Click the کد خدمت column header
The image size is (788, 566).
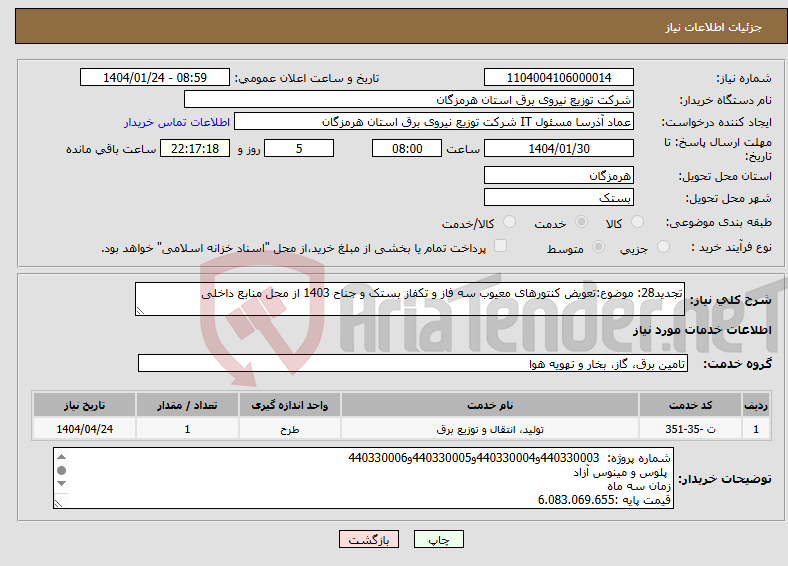(x=691, y=405)
